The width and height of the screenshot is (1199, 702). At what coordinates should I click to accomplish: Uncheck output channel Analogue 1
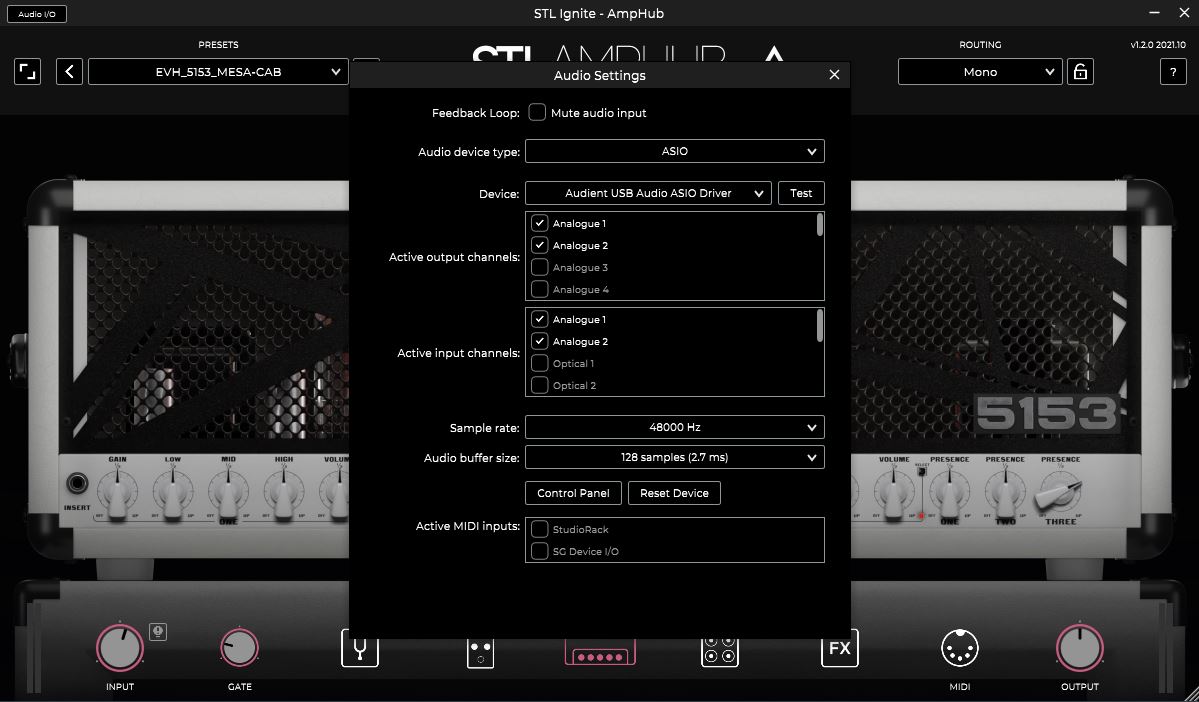[539, 223]
